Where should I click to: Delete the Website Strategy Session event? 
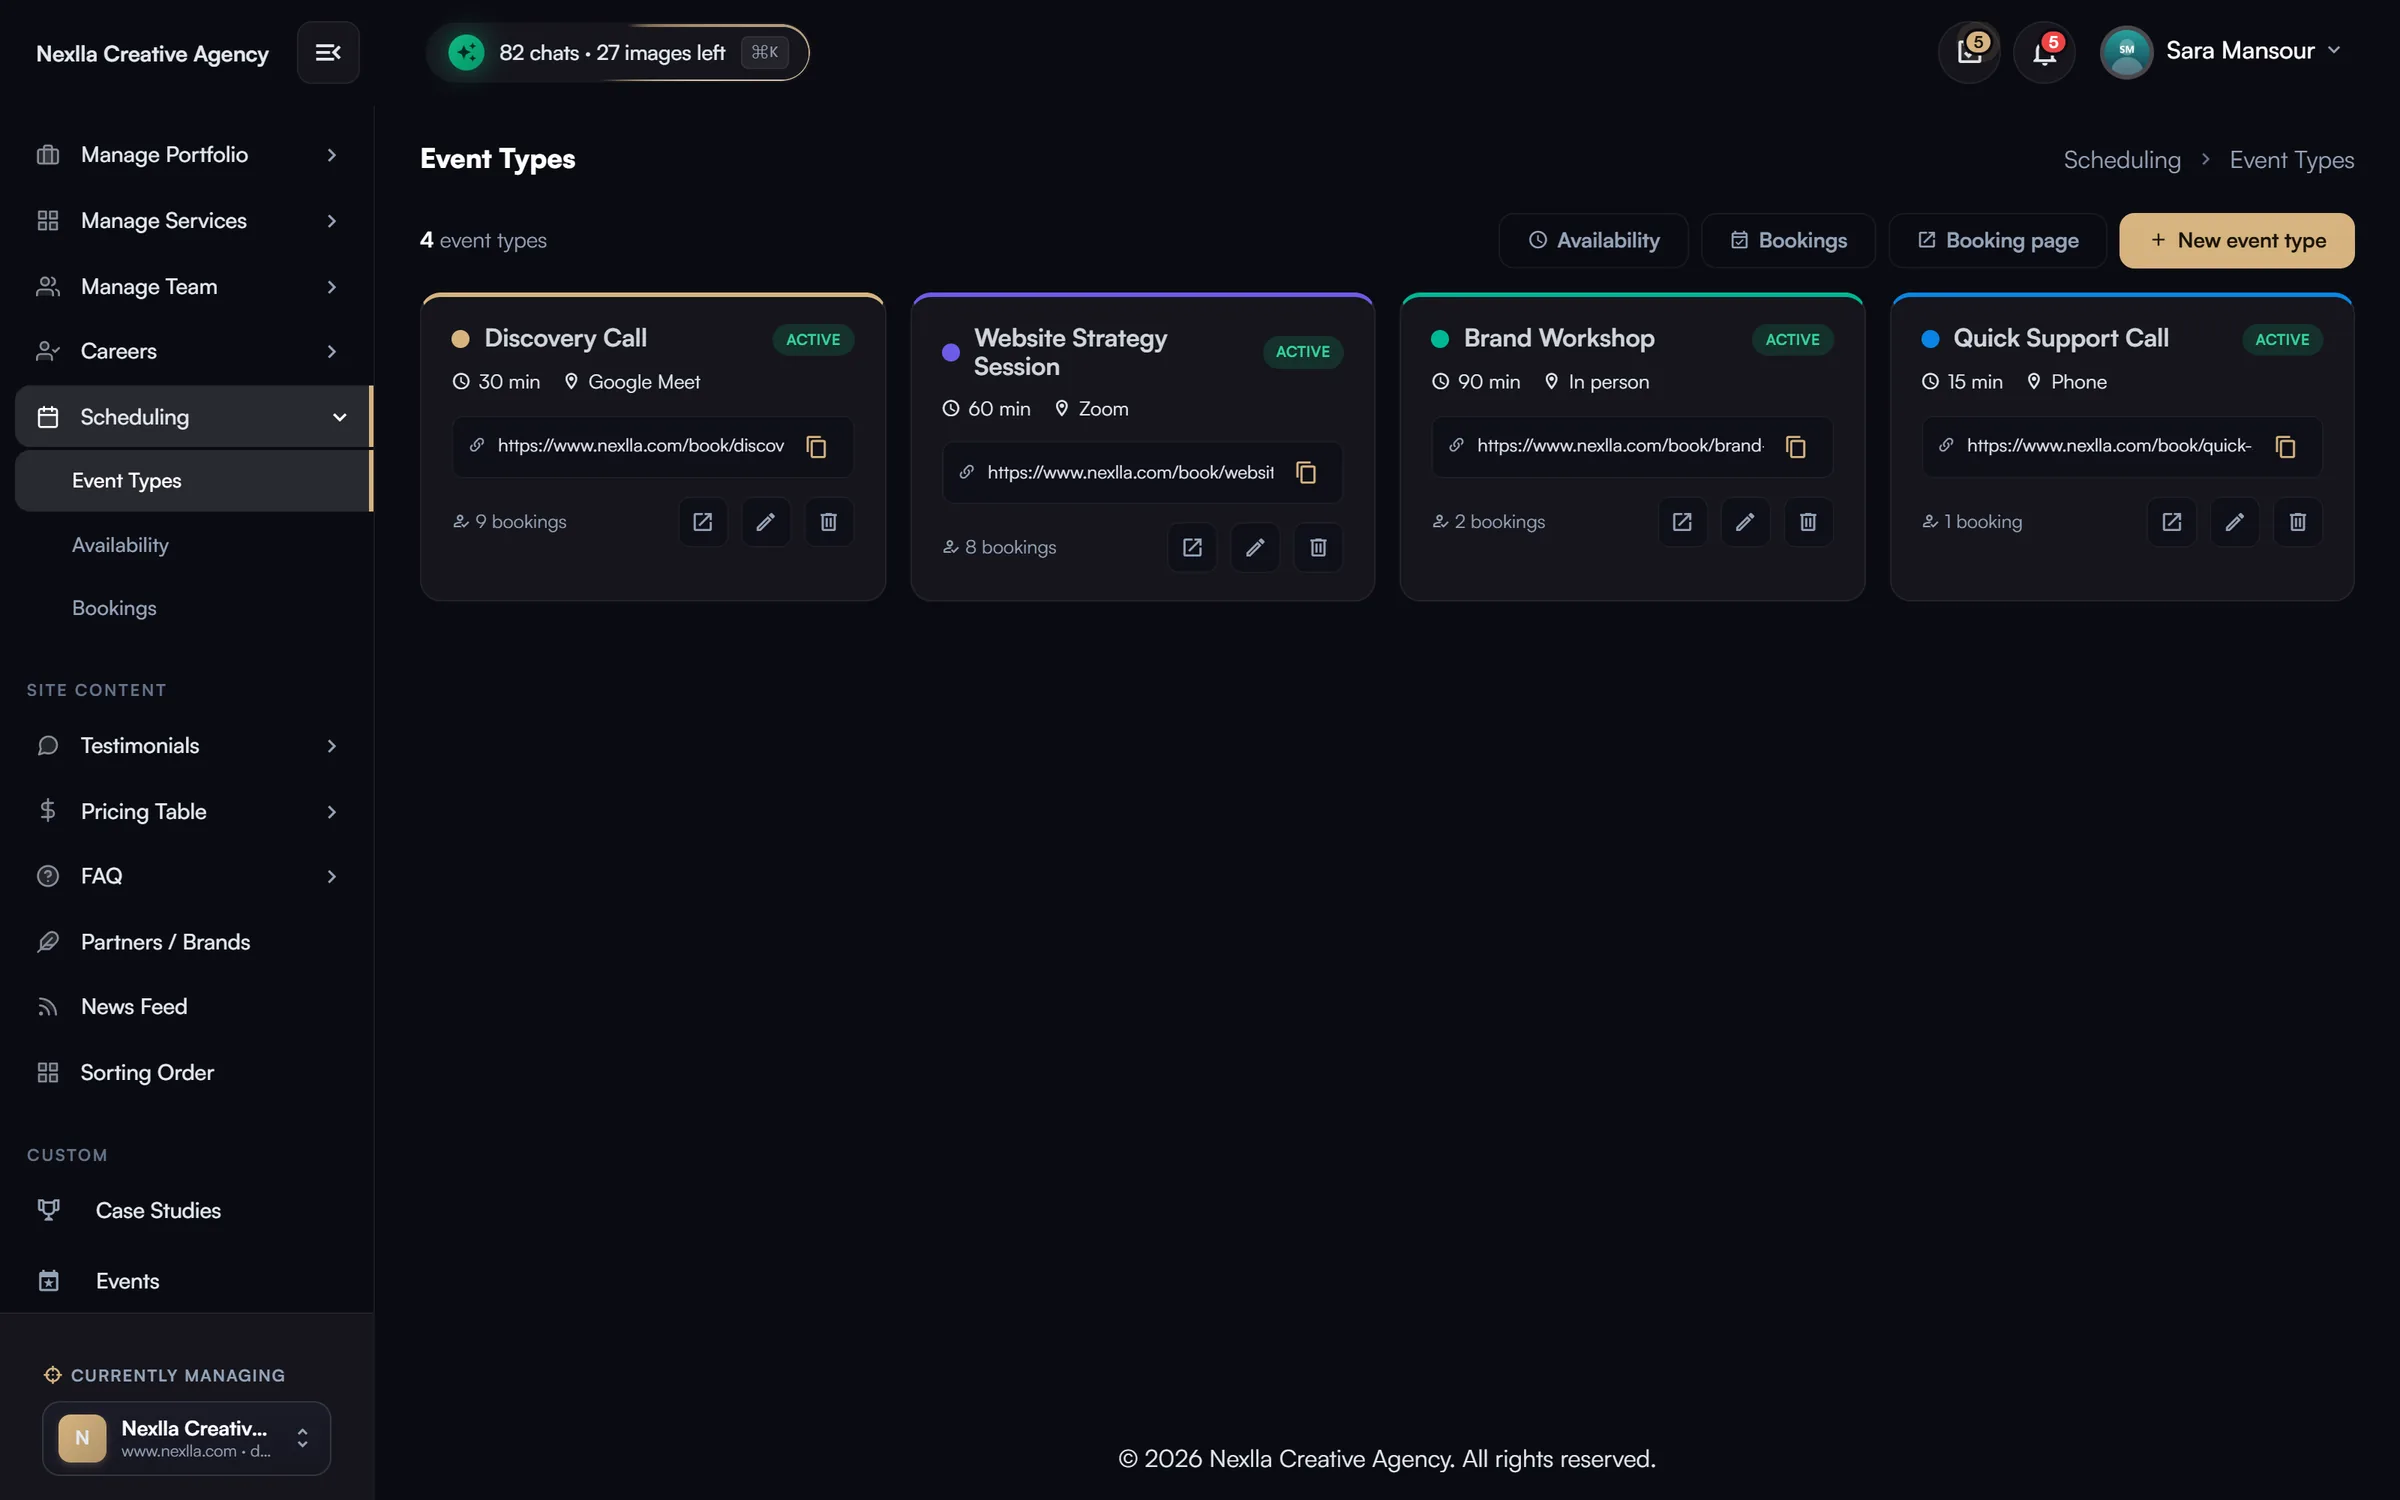click(1318, 547)
